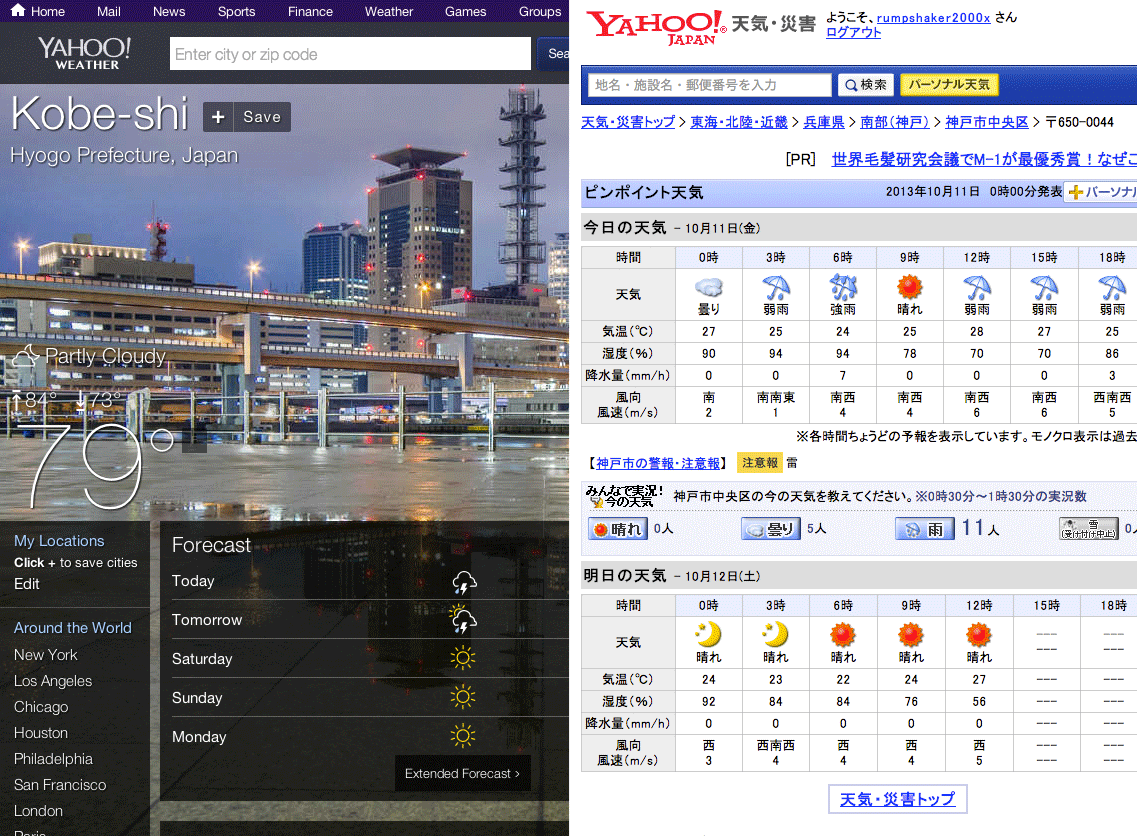Open Around the World section
The image size is (1137, 836).
73,628
